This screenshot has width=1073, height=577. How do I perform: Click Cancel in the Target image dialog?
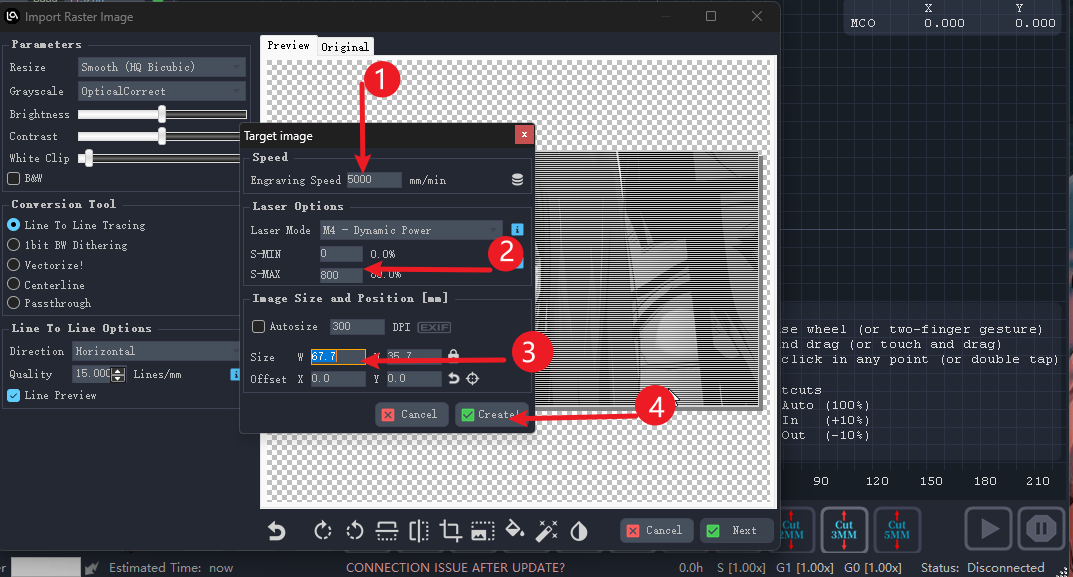coord(411,414)
